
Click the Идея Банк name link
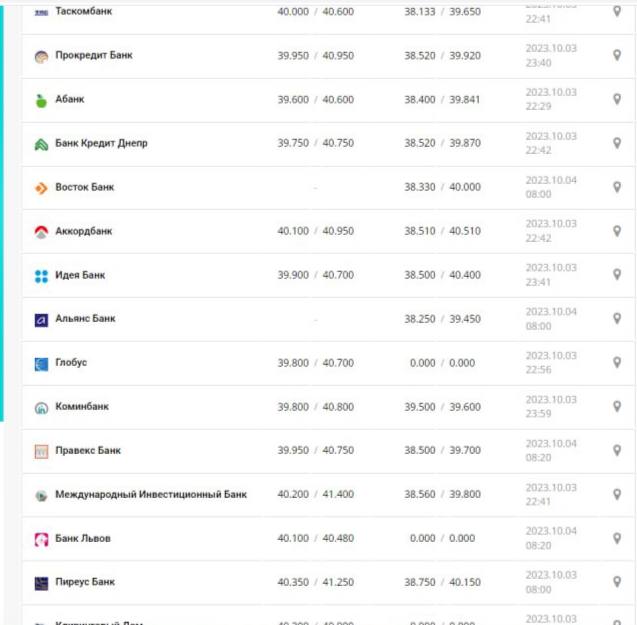(80, 275)
